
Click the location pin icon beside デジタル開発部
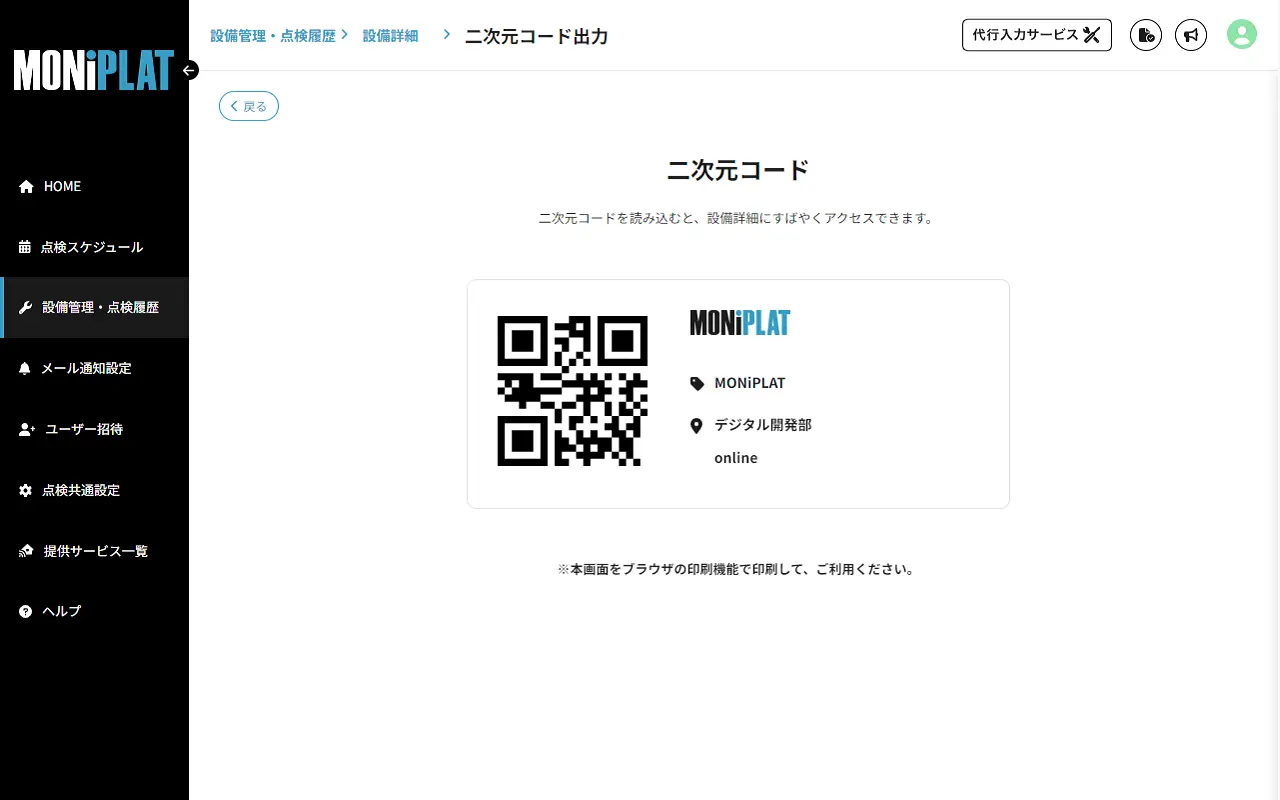(x=697, y=425)
